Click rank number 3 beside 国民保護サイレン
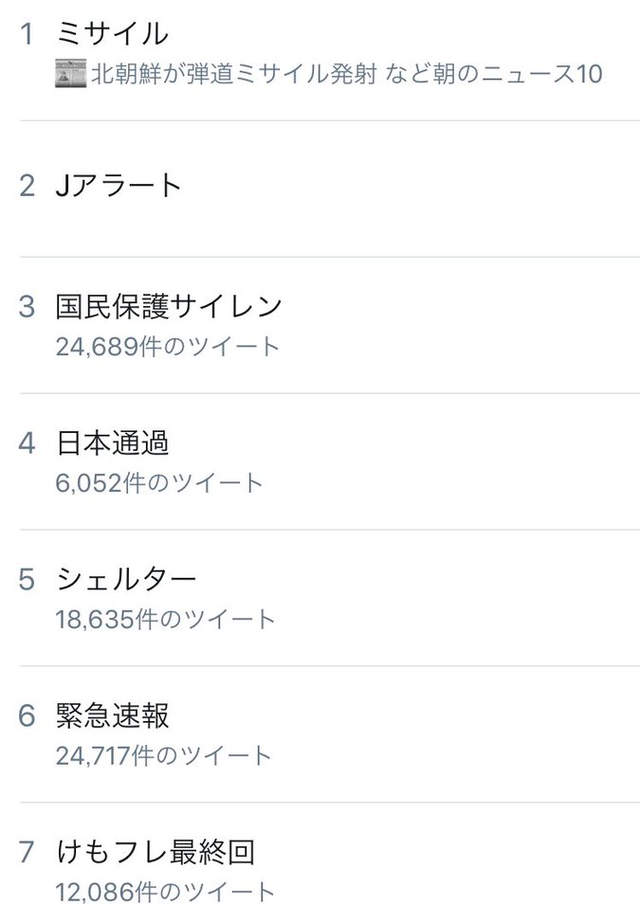 click(27, 306)
